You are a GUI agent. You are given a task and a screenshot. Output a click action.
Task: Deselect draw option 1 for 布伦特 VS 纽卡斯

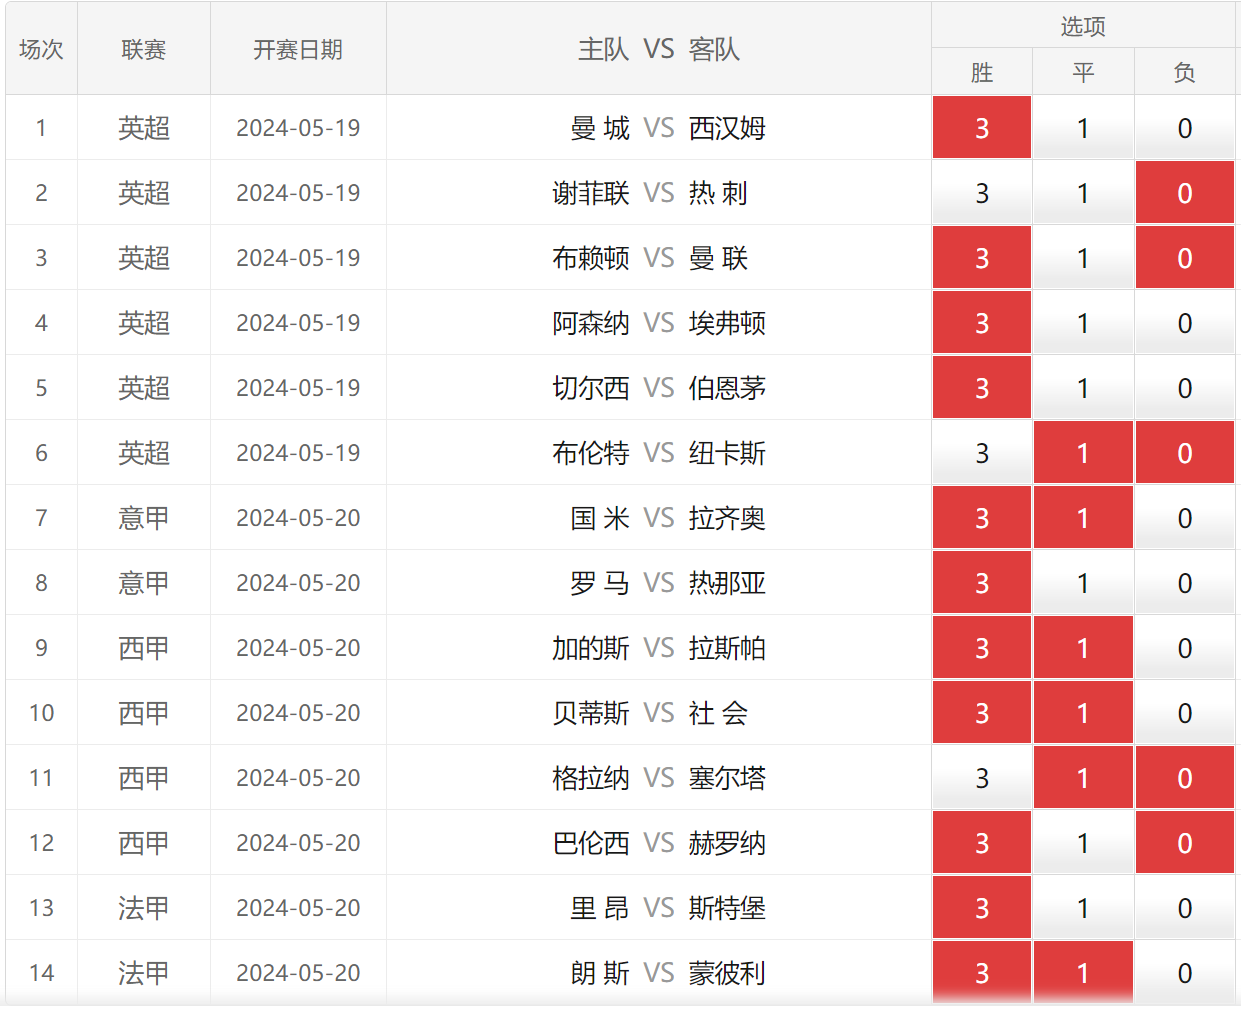[x=1083, y=453]
